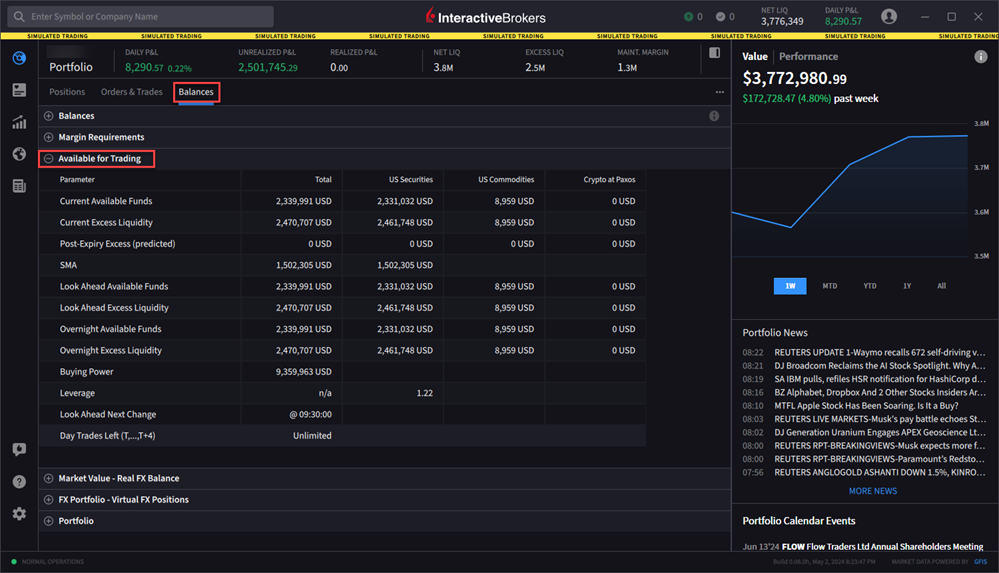
Task: Click the MAINT. MARGIN 1.3M value
Action: [627, 67]
